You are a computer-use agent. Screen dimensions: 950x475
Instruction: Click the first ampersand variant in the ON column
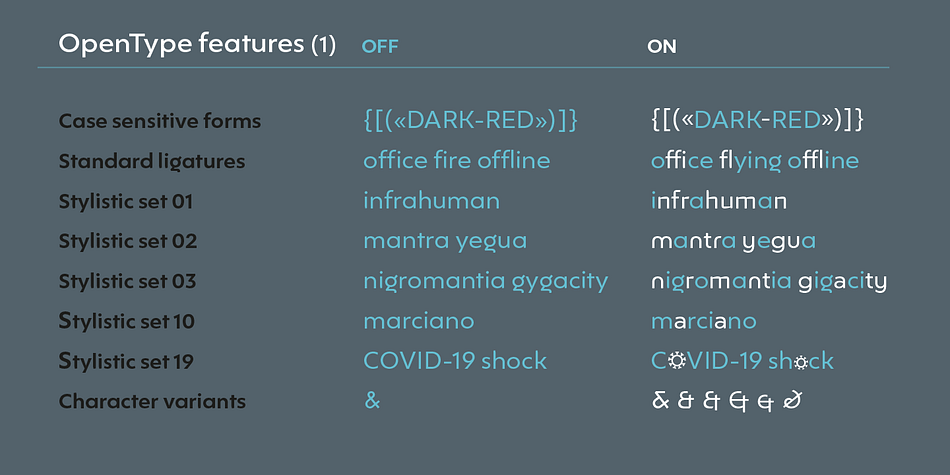(x=659, y=401)
